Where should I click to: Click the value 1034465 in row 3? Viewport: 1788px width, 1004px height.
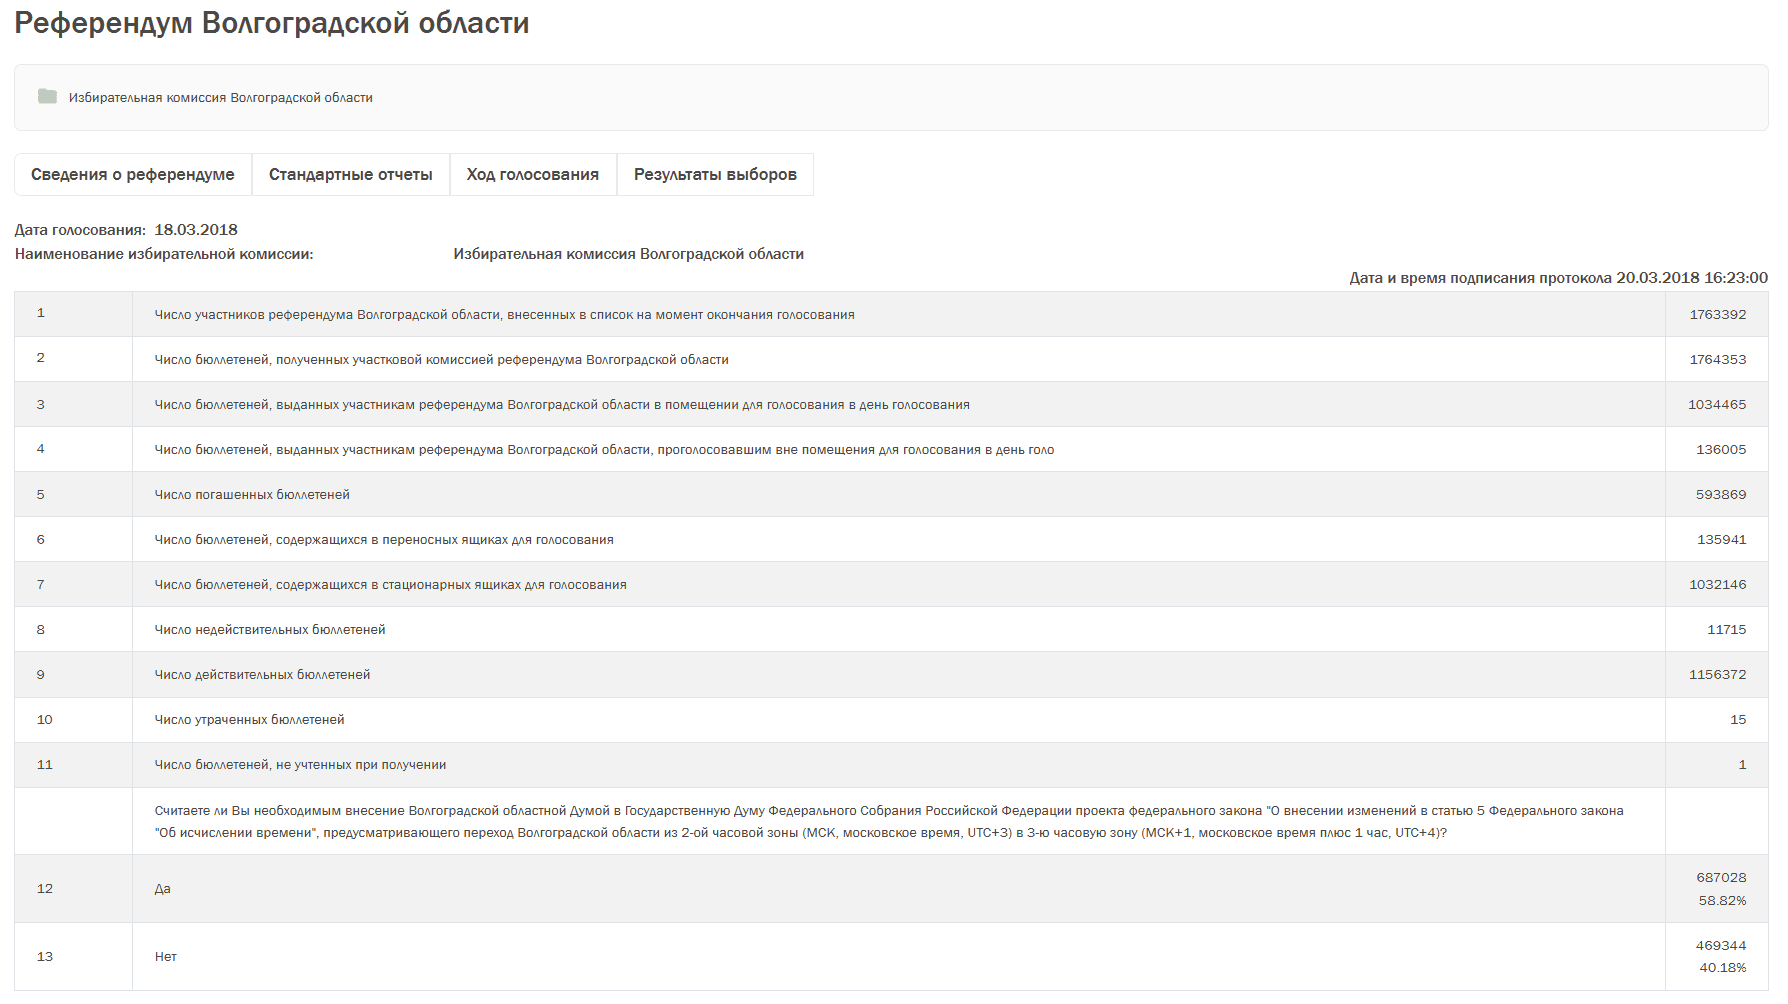pos(1716,405)
